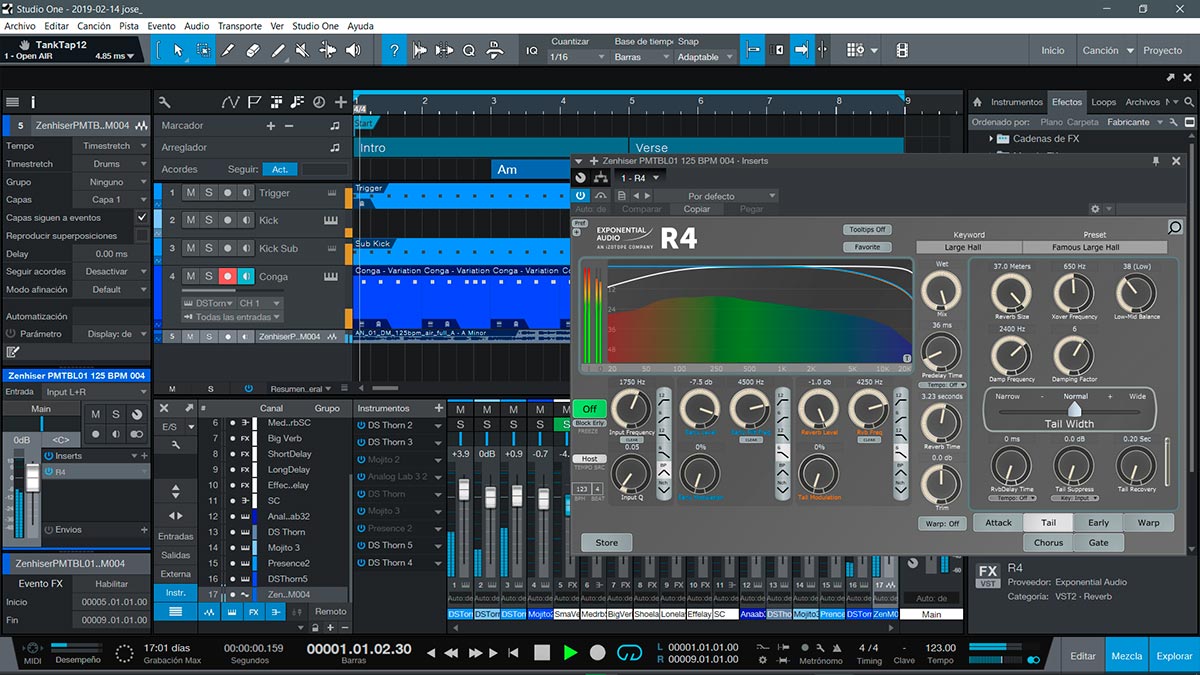Expand the 'Cadenas de FX' folder
Image resolution: width=1200 pixels, height=675 pixels.
992,139
